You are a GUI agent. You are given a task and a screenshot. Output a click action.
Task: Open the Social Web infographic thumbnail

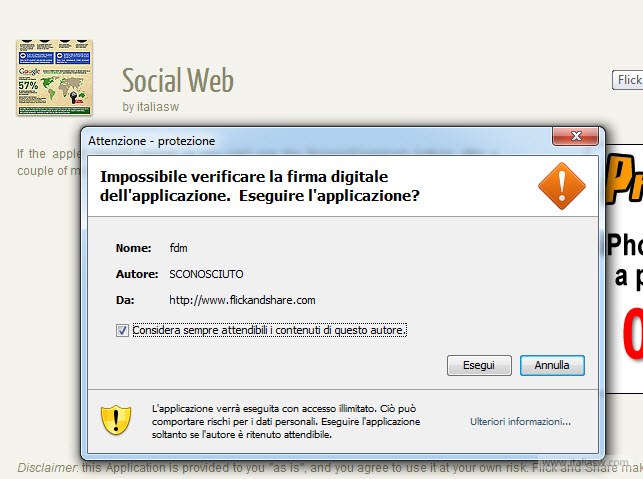coord(54,78)
